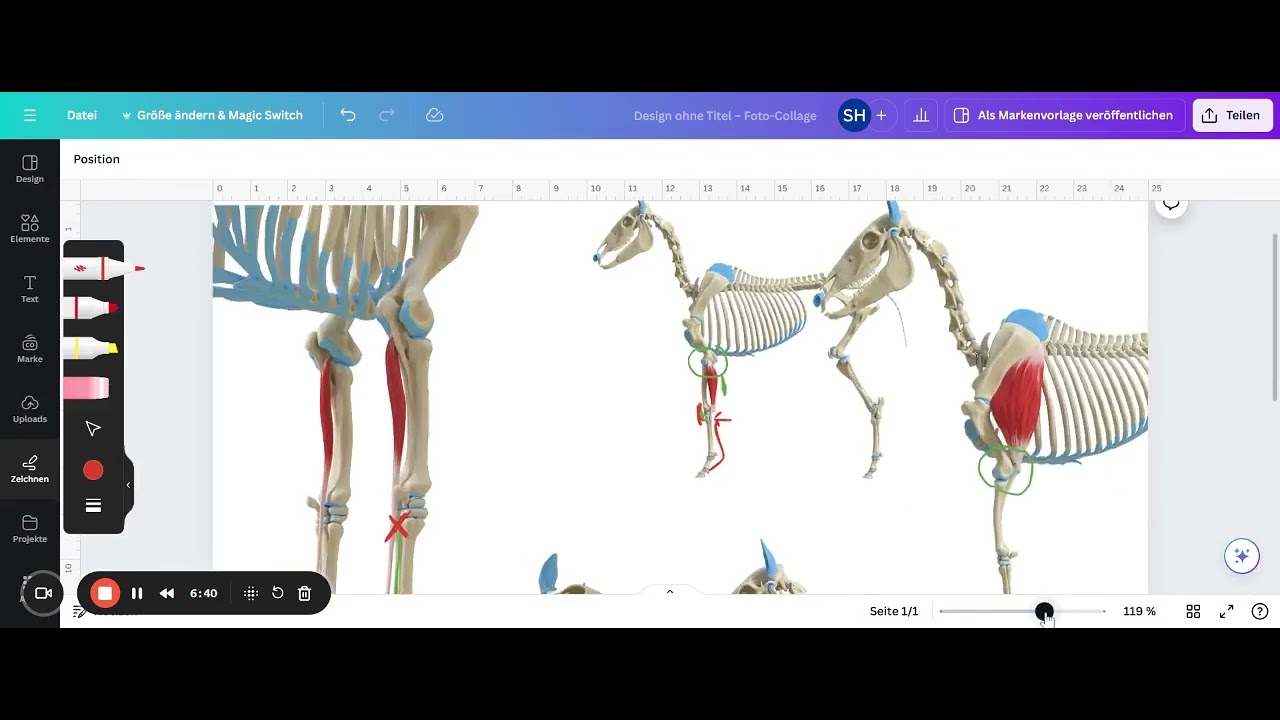Expand the page thumbnails chevron

pos(670,591)
